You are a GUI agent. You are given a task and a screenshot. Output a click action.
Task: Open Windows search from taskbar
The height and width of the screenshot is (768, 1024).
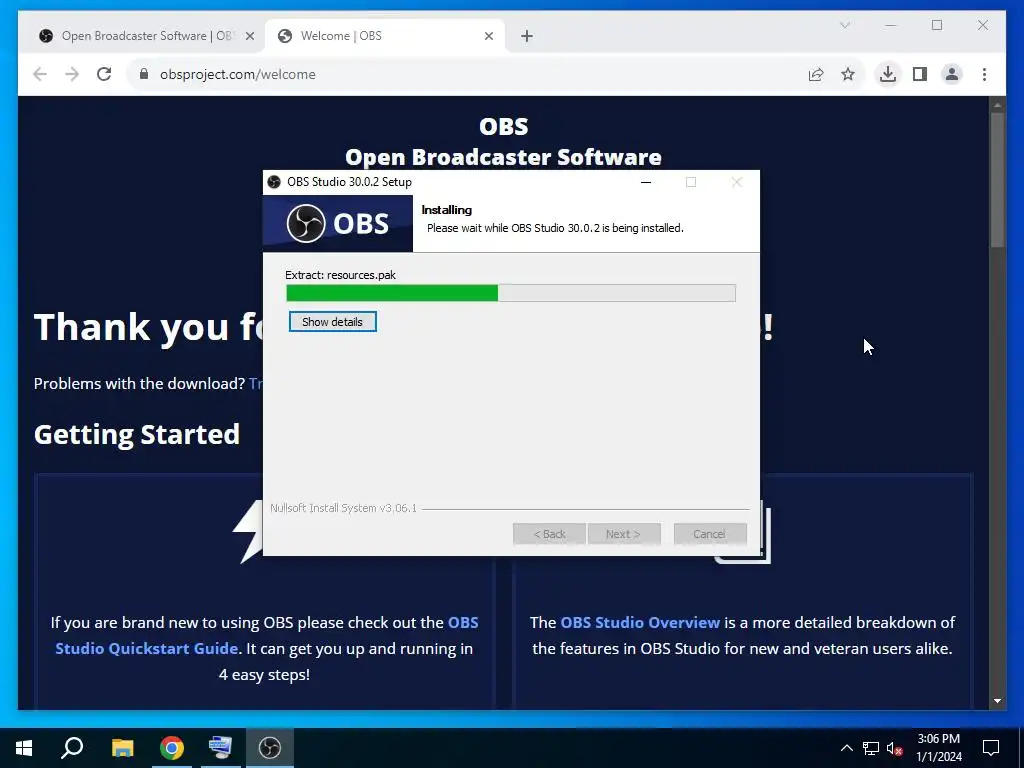click(72, 748)
